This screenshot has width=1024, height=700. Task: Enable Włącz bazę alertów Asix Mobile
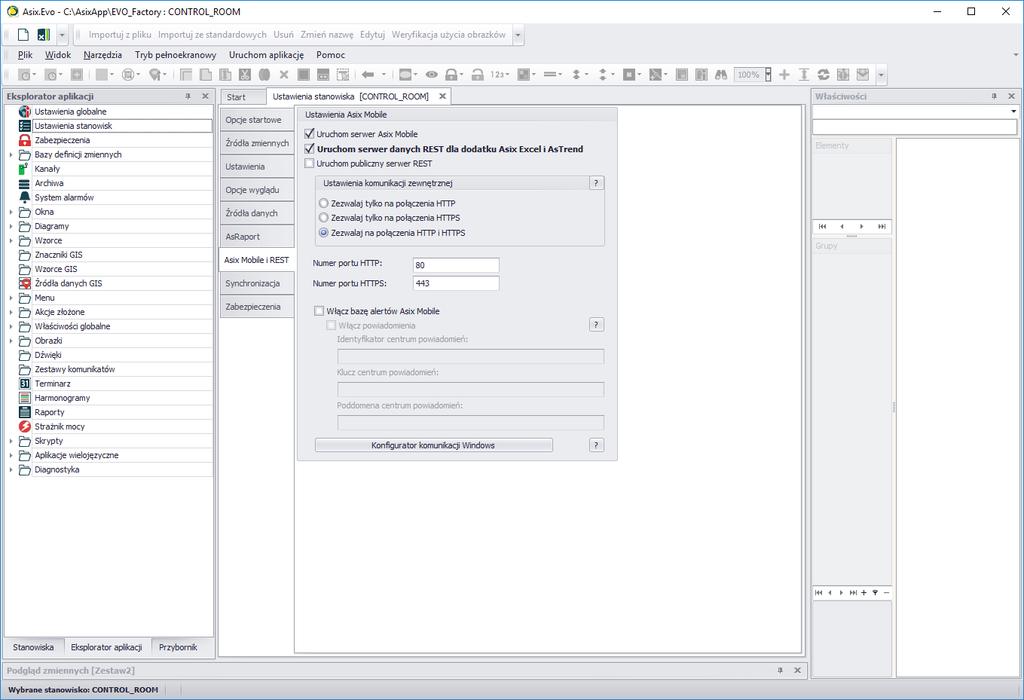319,311
